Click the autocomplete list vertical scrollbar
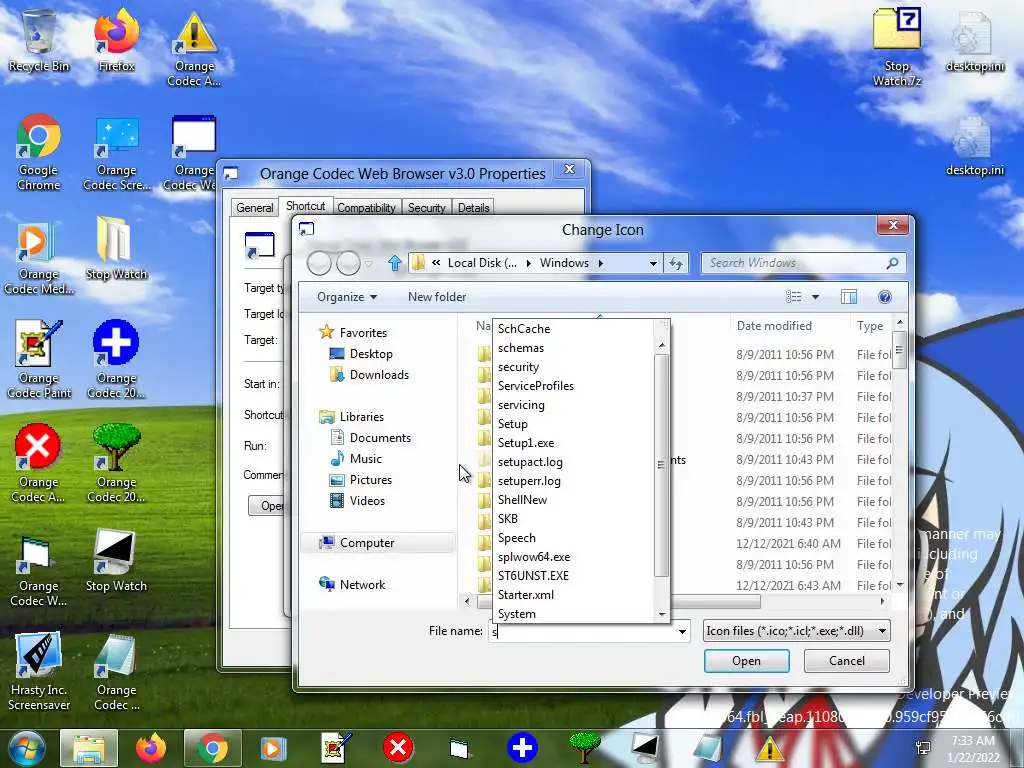The image size is (1024, 768). tap(662, 465)
